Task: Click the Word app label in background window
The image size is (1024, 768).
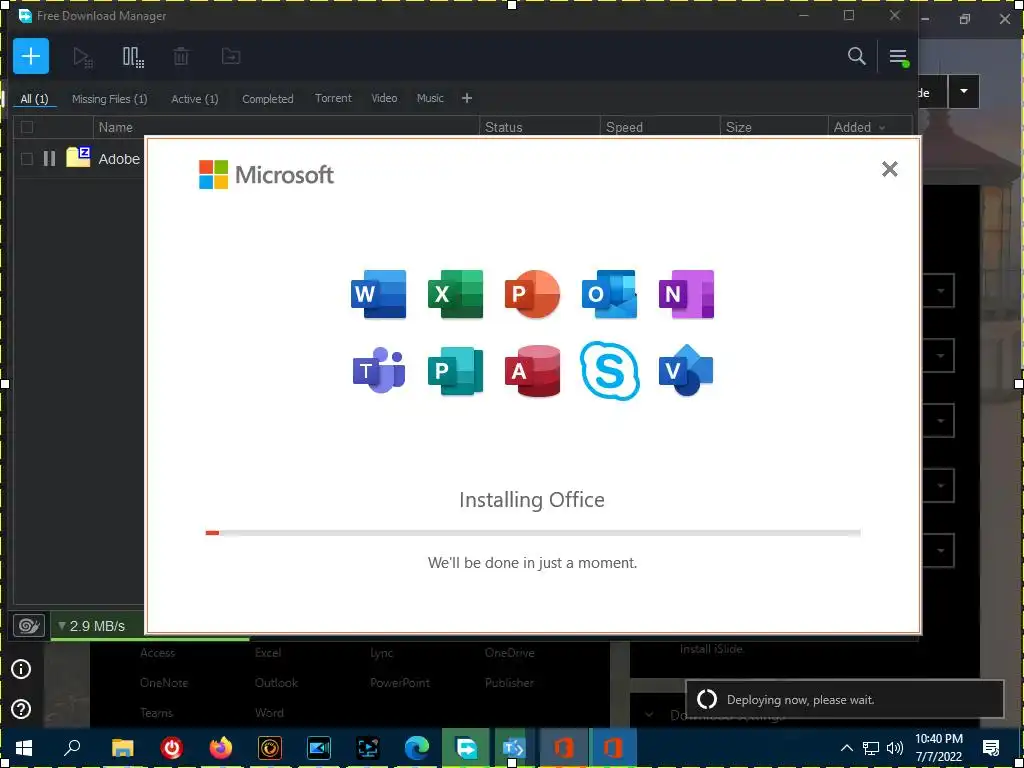Action: point(269,712)
